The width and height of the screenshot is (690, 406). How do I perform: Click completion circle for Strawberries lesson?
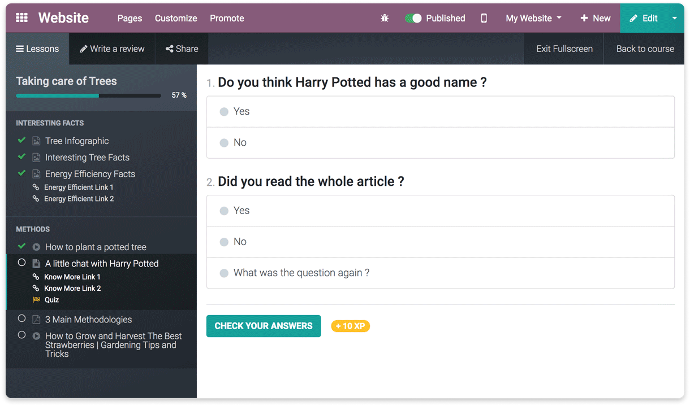click(22, 335)
